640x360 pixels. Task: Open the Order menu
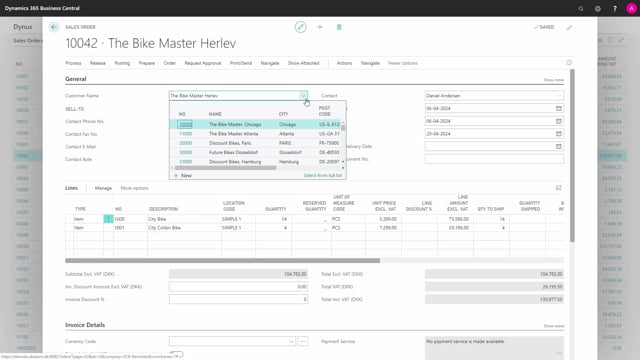coord(169,63)
